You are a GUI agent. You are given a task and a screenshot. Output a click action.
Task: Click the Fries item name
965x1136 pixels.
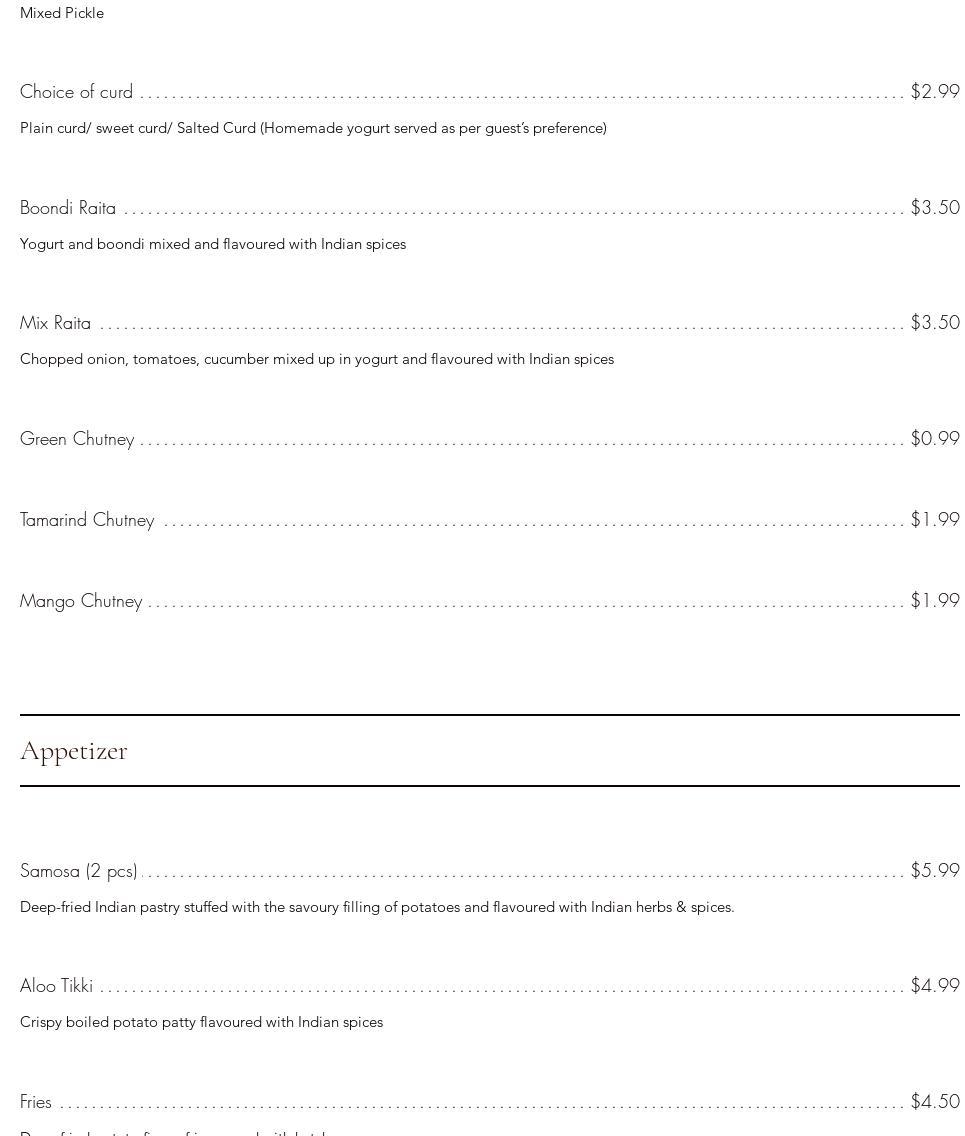pyautogui.click(x=36, y=1102)
